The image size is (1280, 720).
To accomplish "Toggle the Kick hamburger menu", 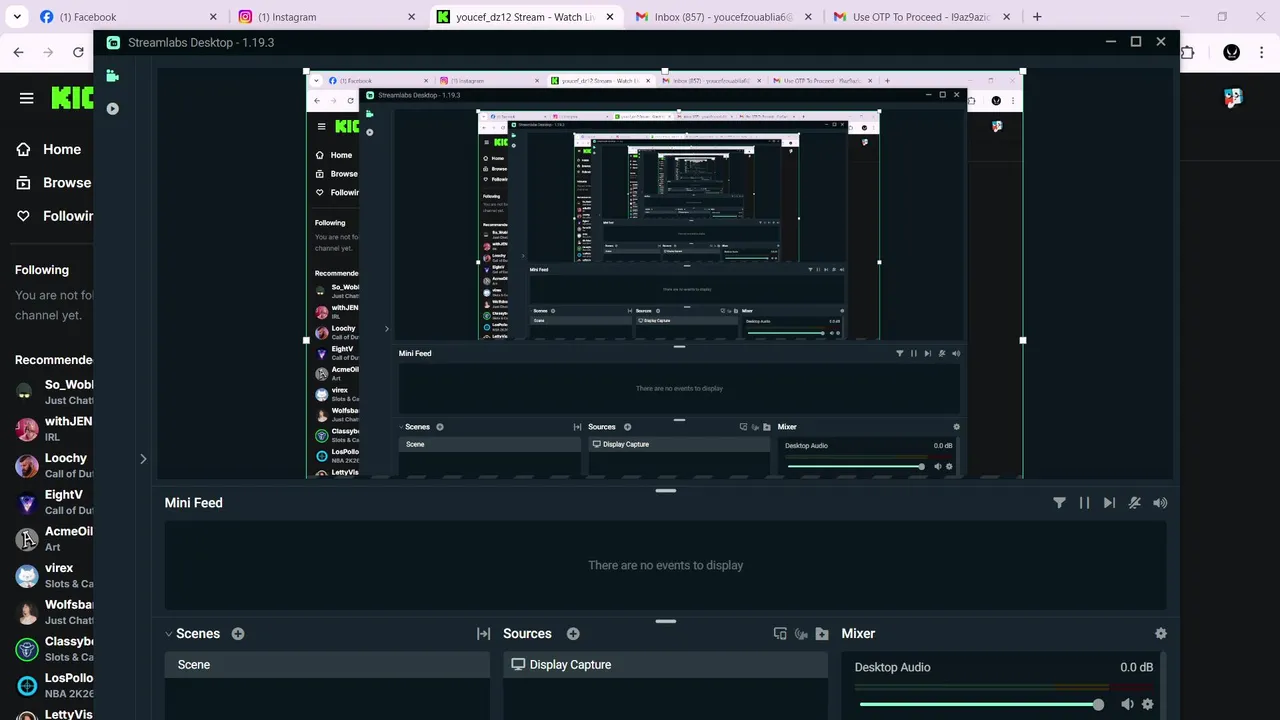I will point(27,98).
